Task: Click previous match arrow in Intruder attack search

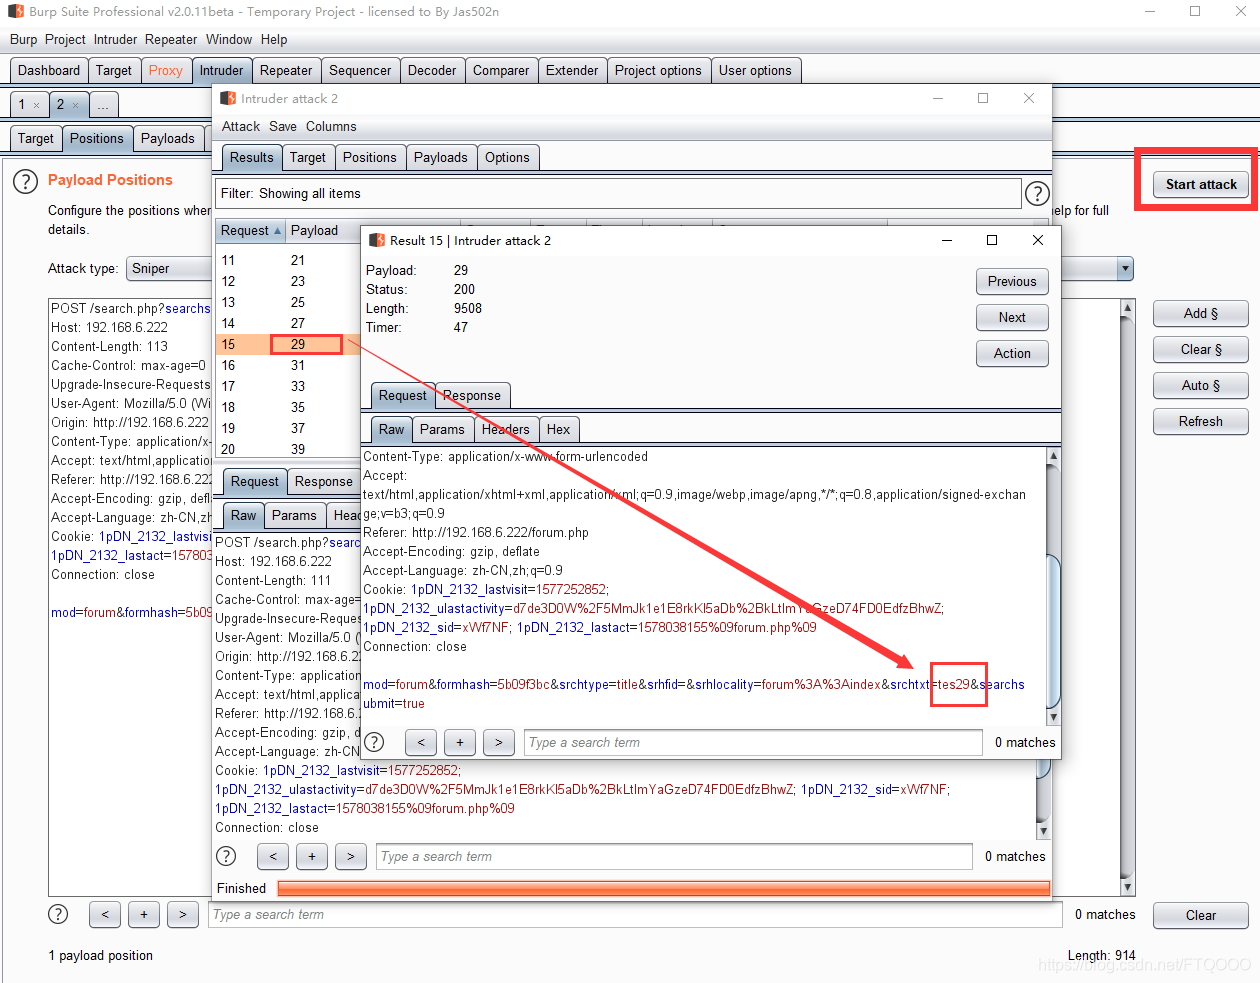Action: pyautogui.click(x=273, y=856)
